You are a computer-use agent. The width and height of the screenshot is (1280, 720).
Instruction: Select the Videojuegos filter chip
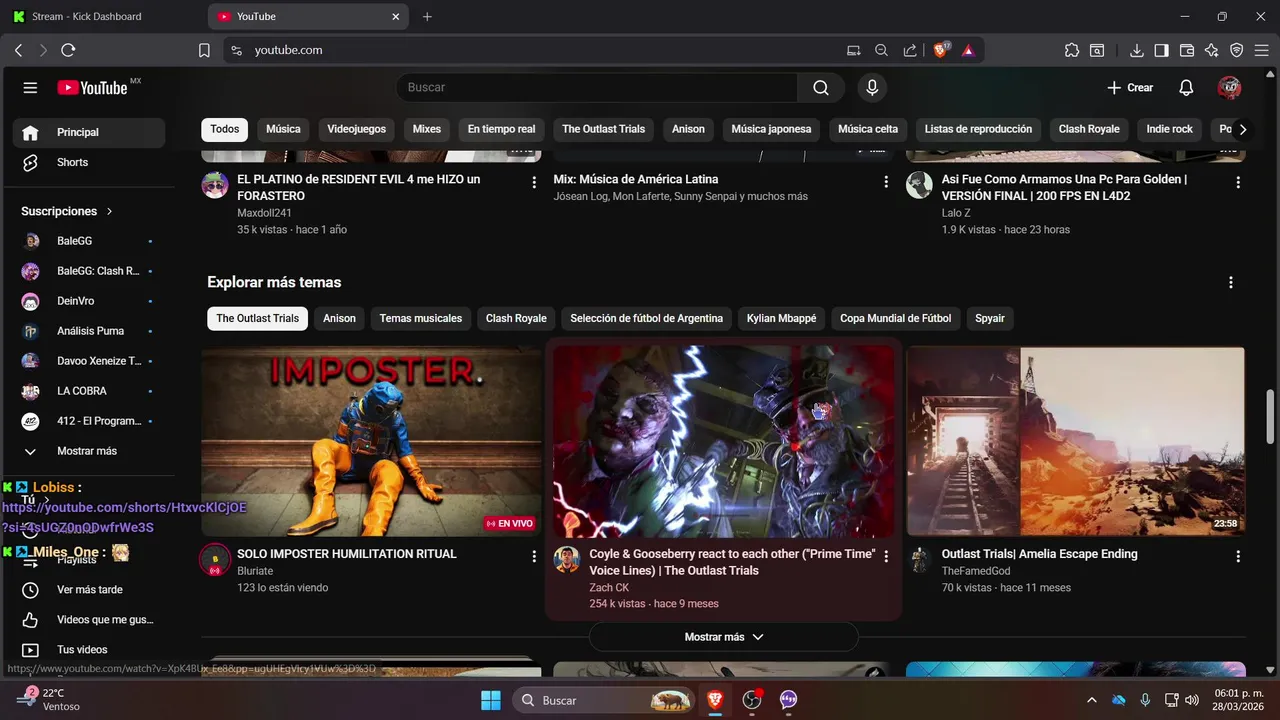[356, 129]
